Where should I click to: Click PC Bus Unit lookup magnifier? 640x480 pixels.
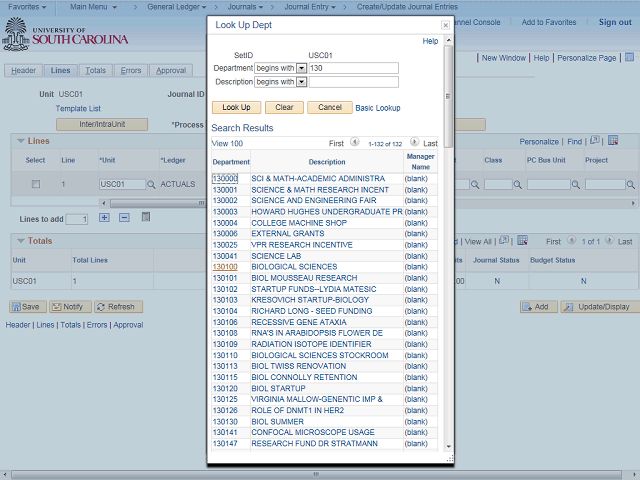pyautogui.click(x=576, y=184)
